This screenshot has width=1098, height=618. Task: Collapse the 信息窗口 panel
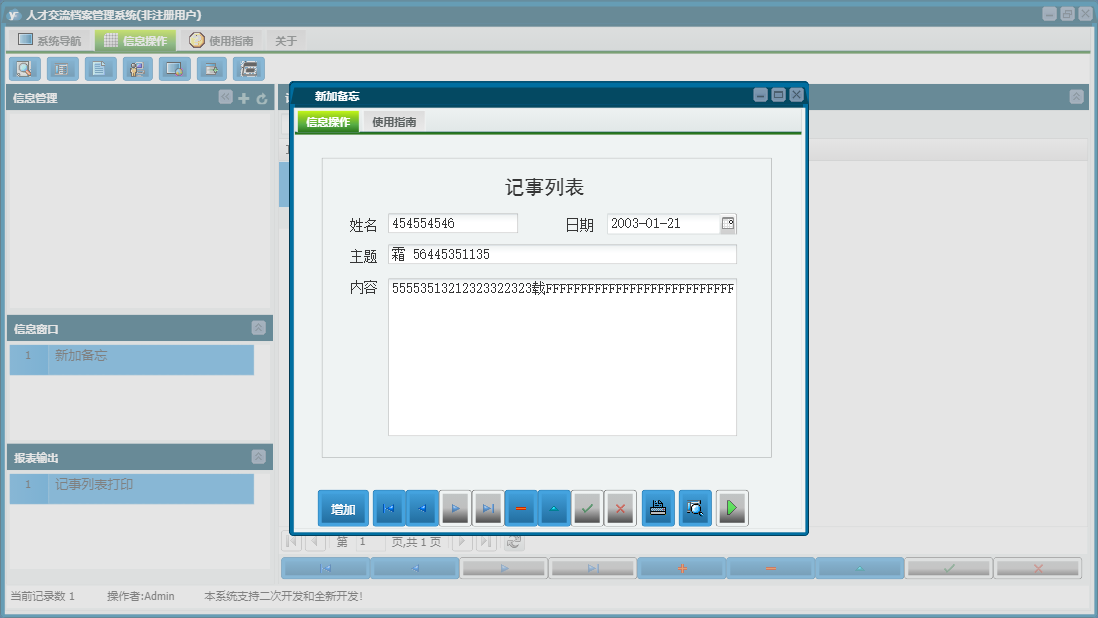click(258, 328)
